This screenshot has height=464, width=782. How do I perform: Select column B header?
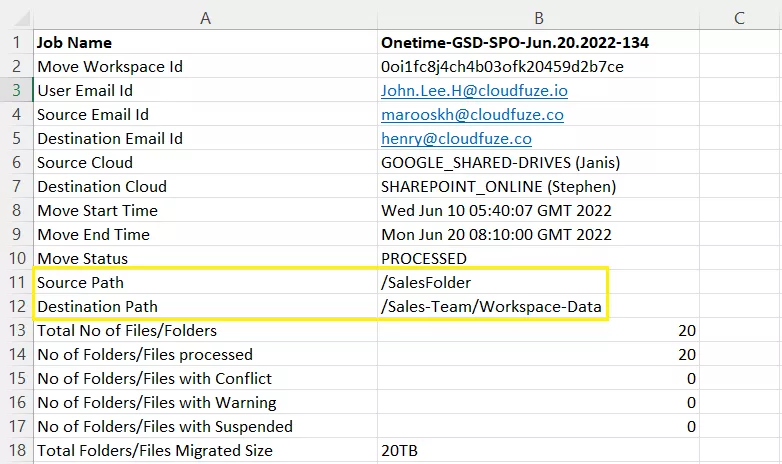(539, 18)
